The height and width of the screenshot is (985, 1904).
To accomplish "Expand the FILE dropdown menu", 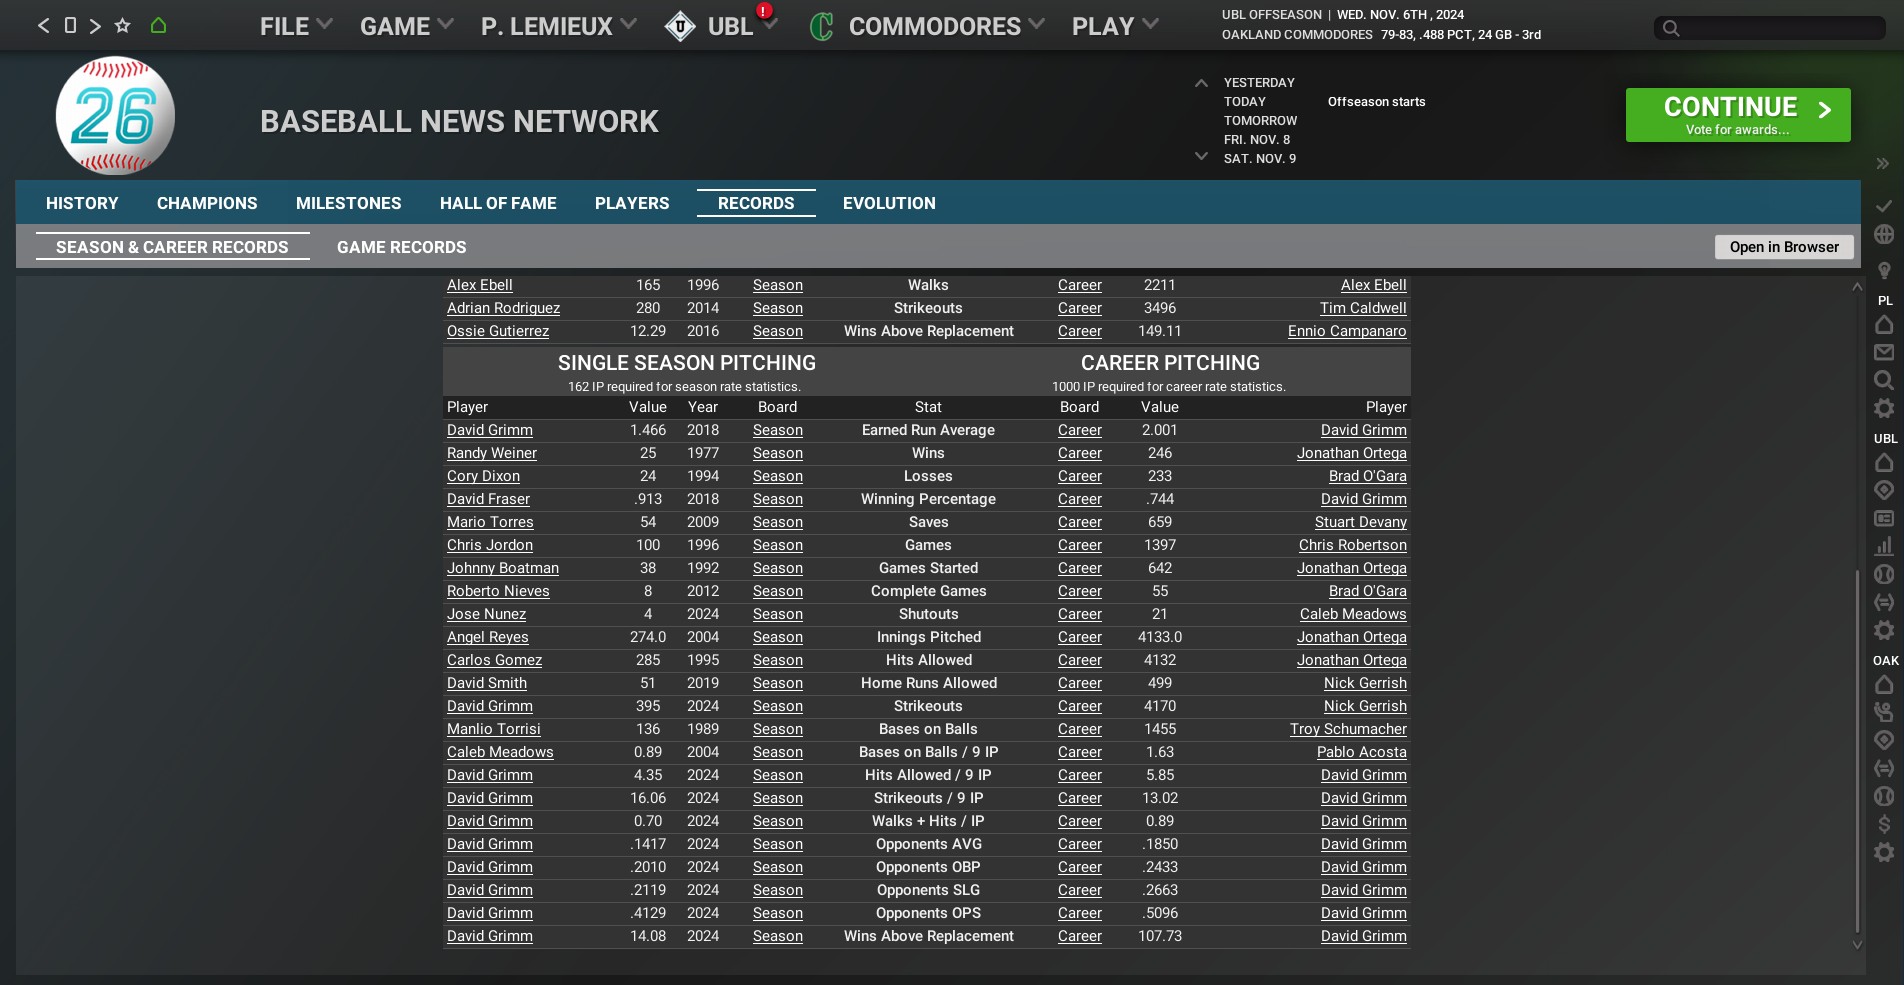I will 295,27.
